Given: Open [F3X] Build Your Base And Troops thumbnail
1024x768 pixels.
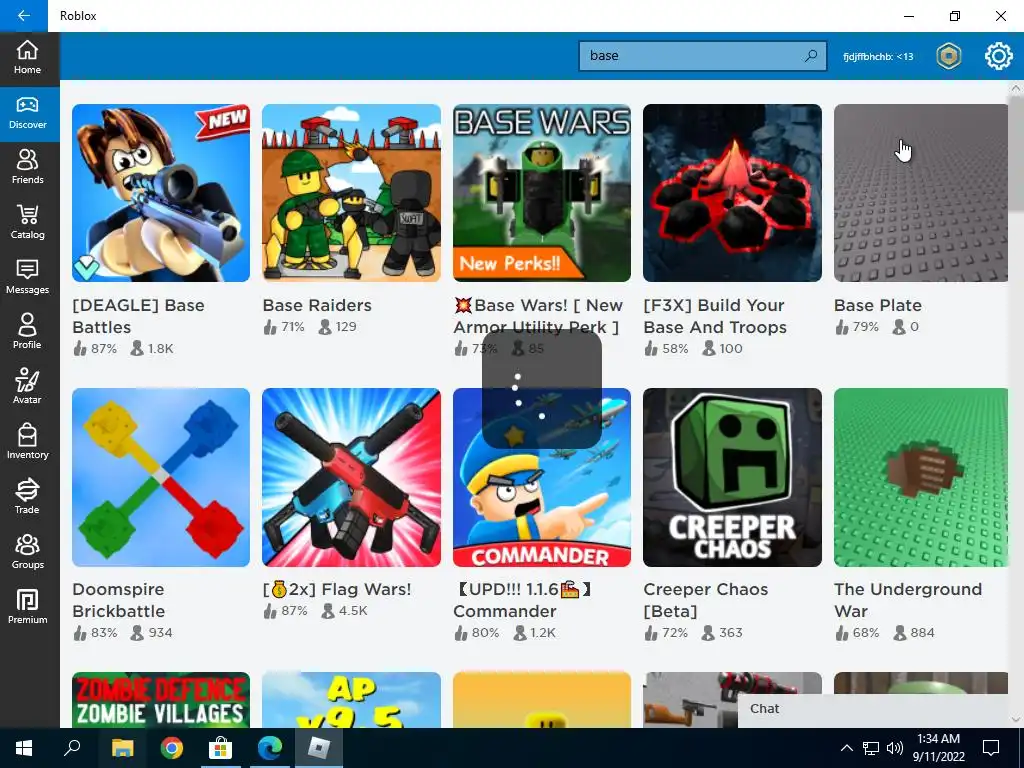Looking at the screenshot, I should click(x=732, y=193).
